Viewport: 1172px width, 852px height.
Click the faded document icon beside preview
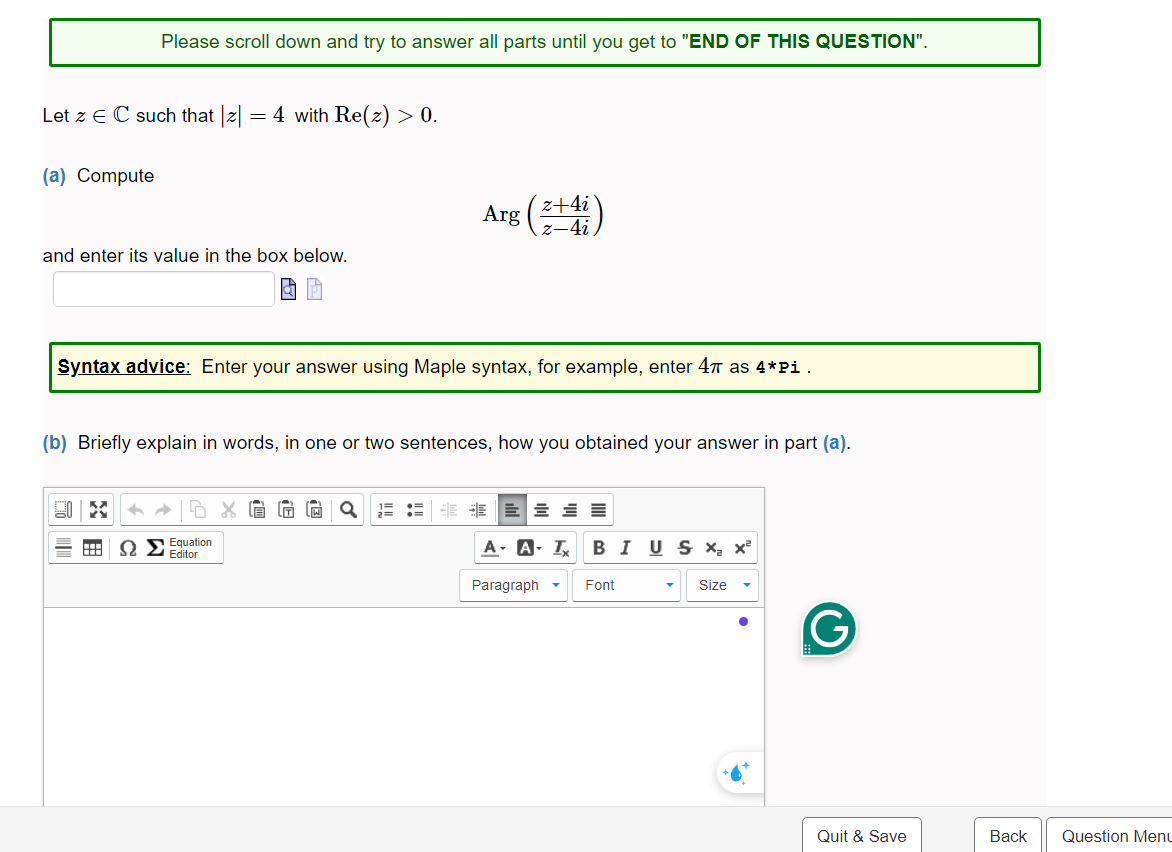pos(315,288)
